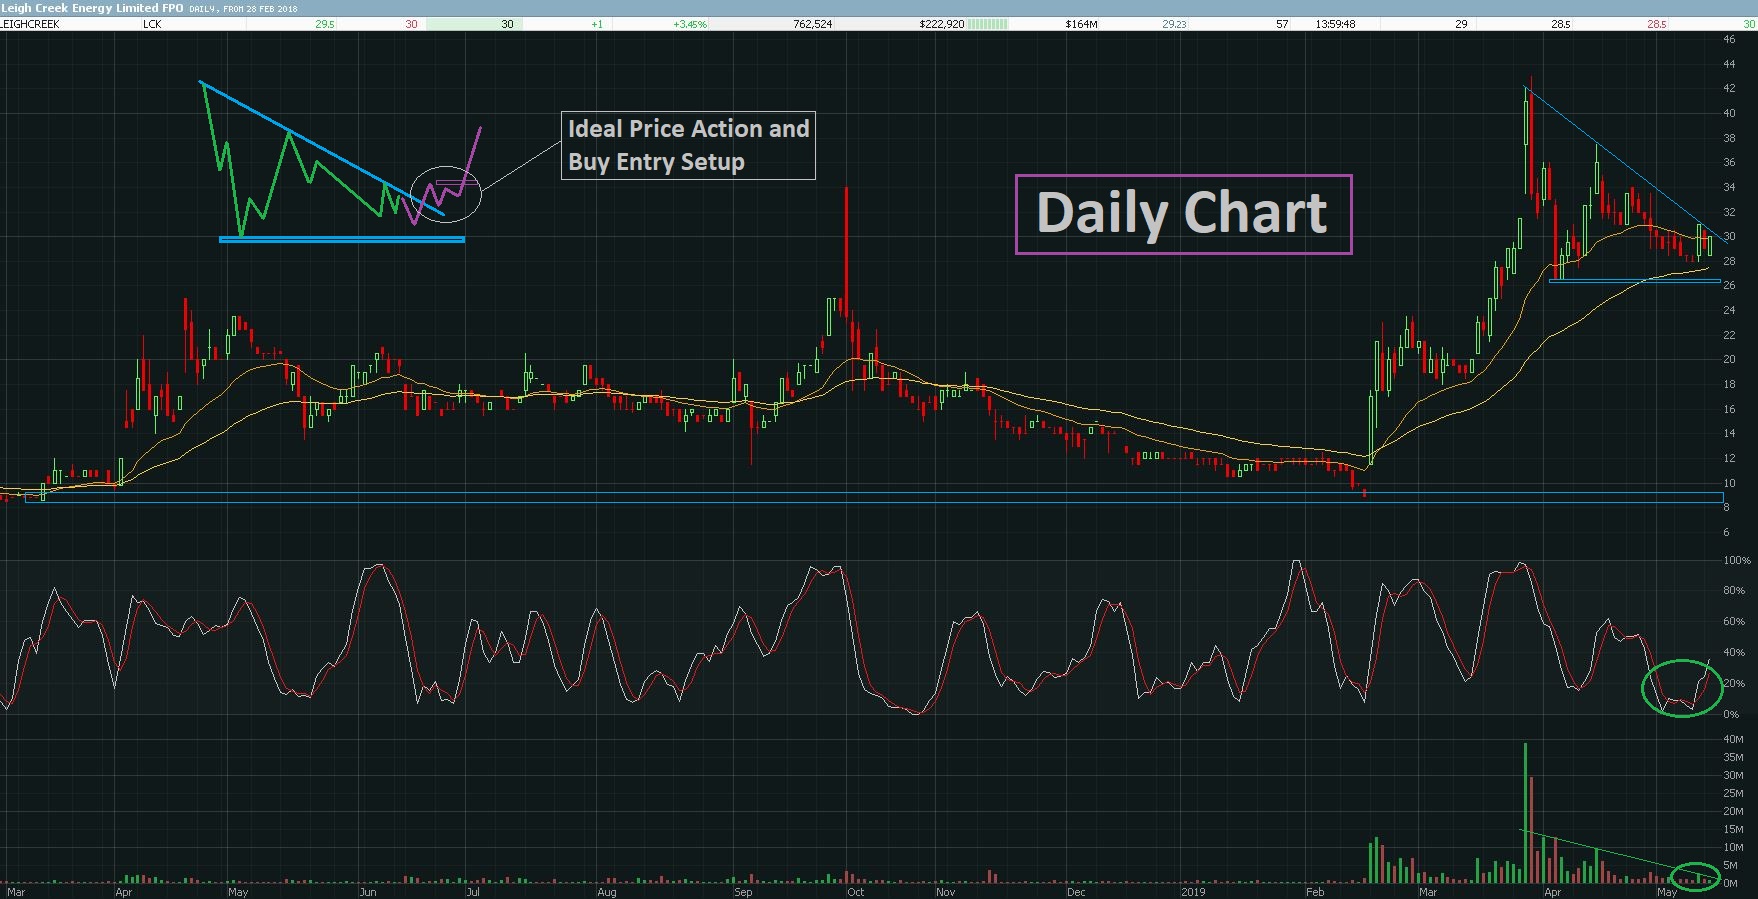Click the 29 open price cell

pyautogui.click(x=1461, y=24)
